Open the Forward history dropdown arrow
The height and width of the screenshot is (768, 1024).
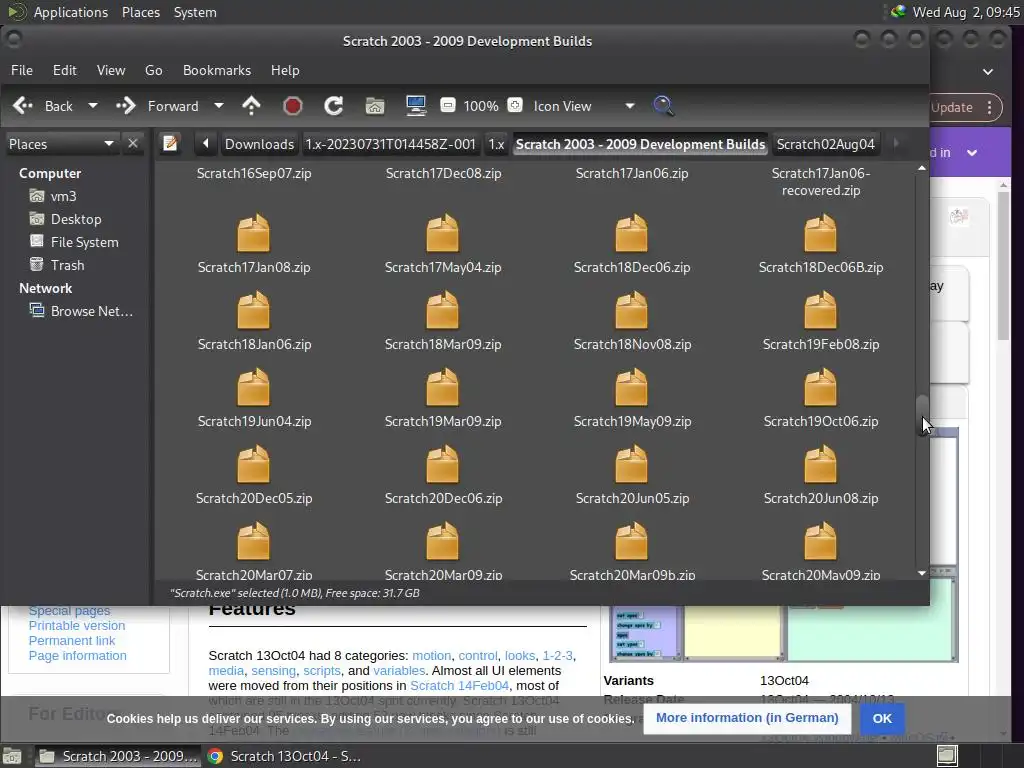(x=219, y=106)
